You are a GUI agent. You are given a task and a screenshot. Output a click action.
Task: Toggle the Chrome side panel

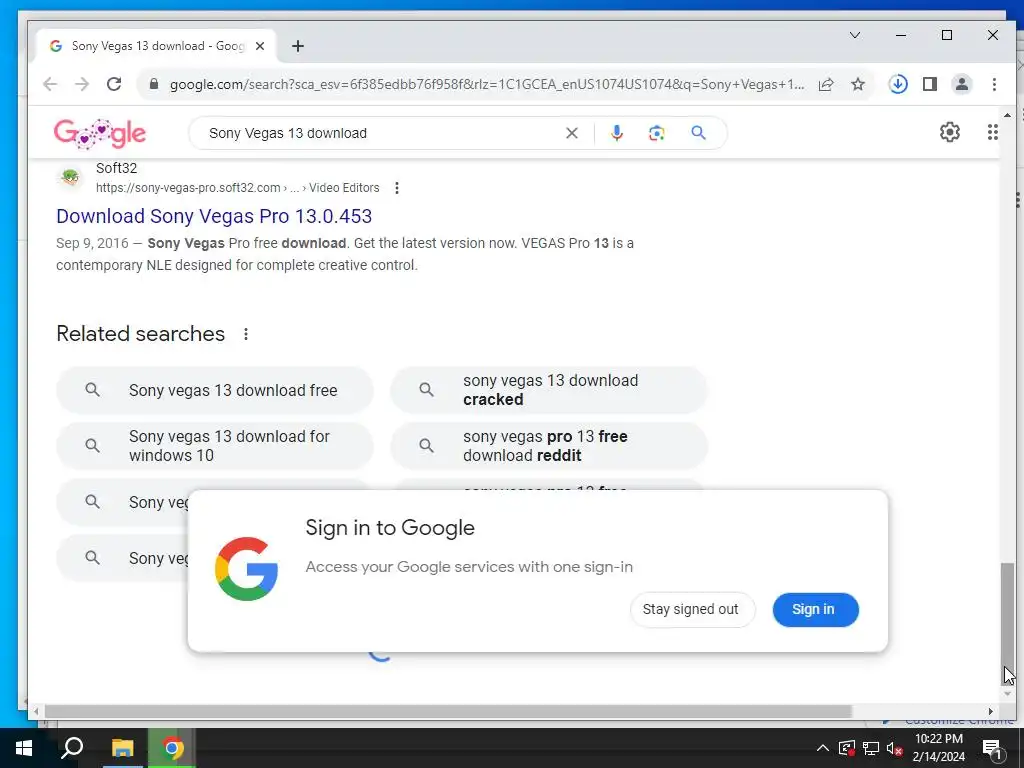pyautogui.click(x=929, y=84)
